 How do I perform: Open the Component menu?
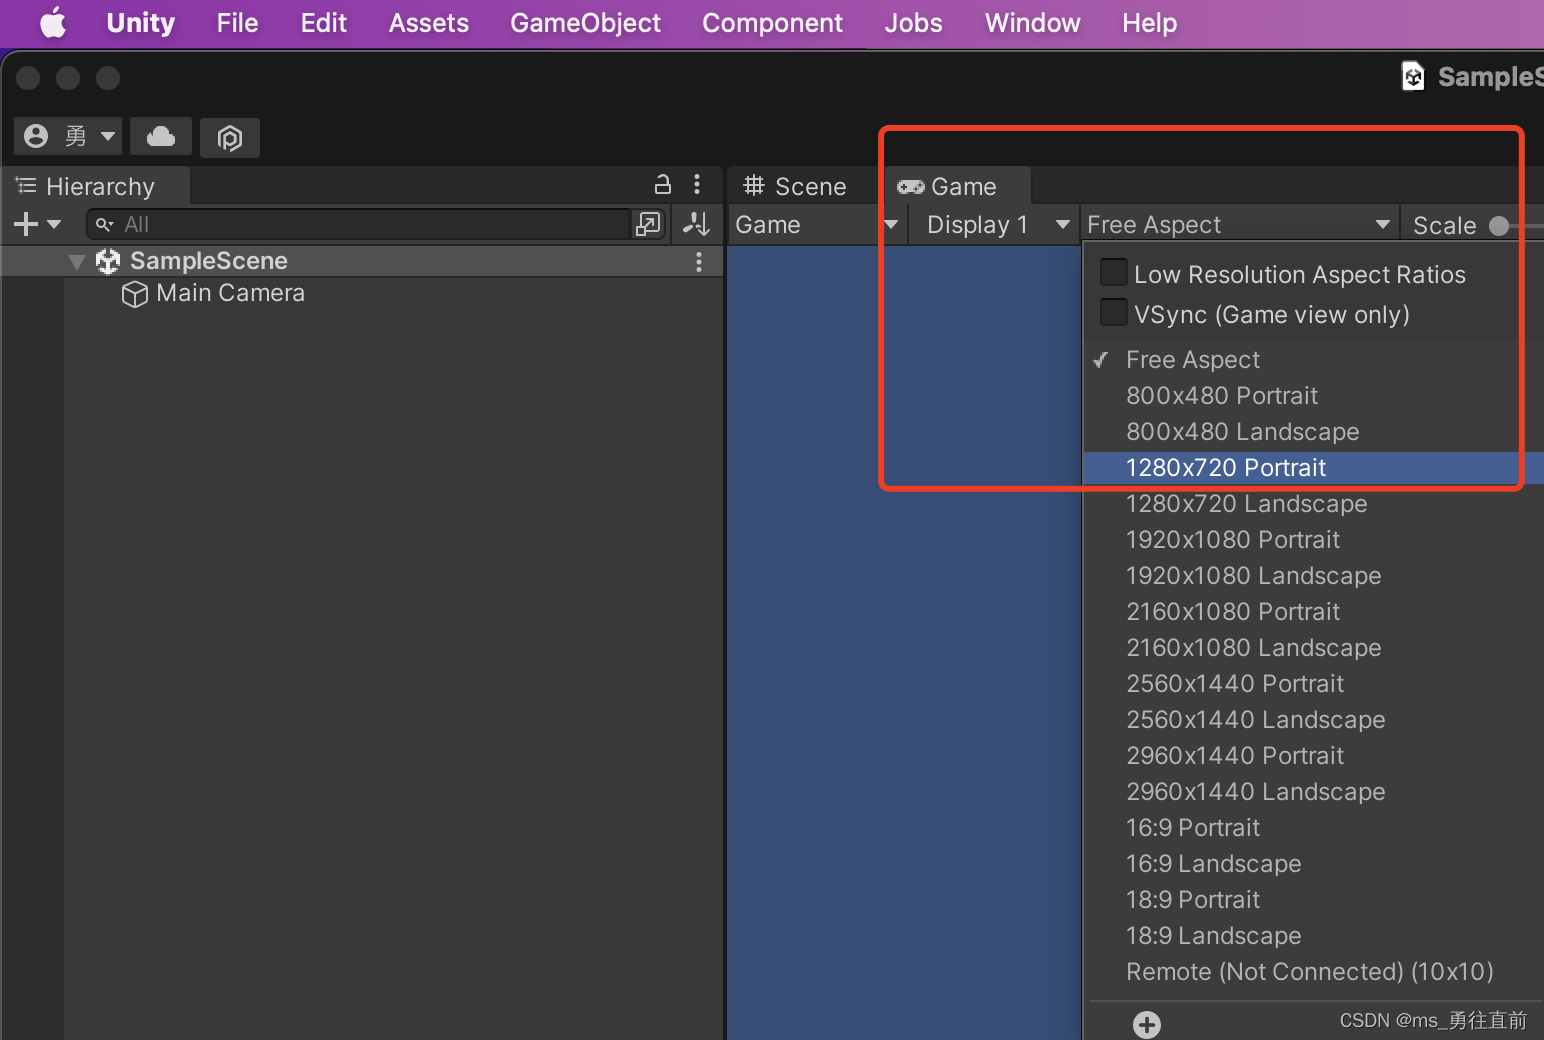pos(772,22)
